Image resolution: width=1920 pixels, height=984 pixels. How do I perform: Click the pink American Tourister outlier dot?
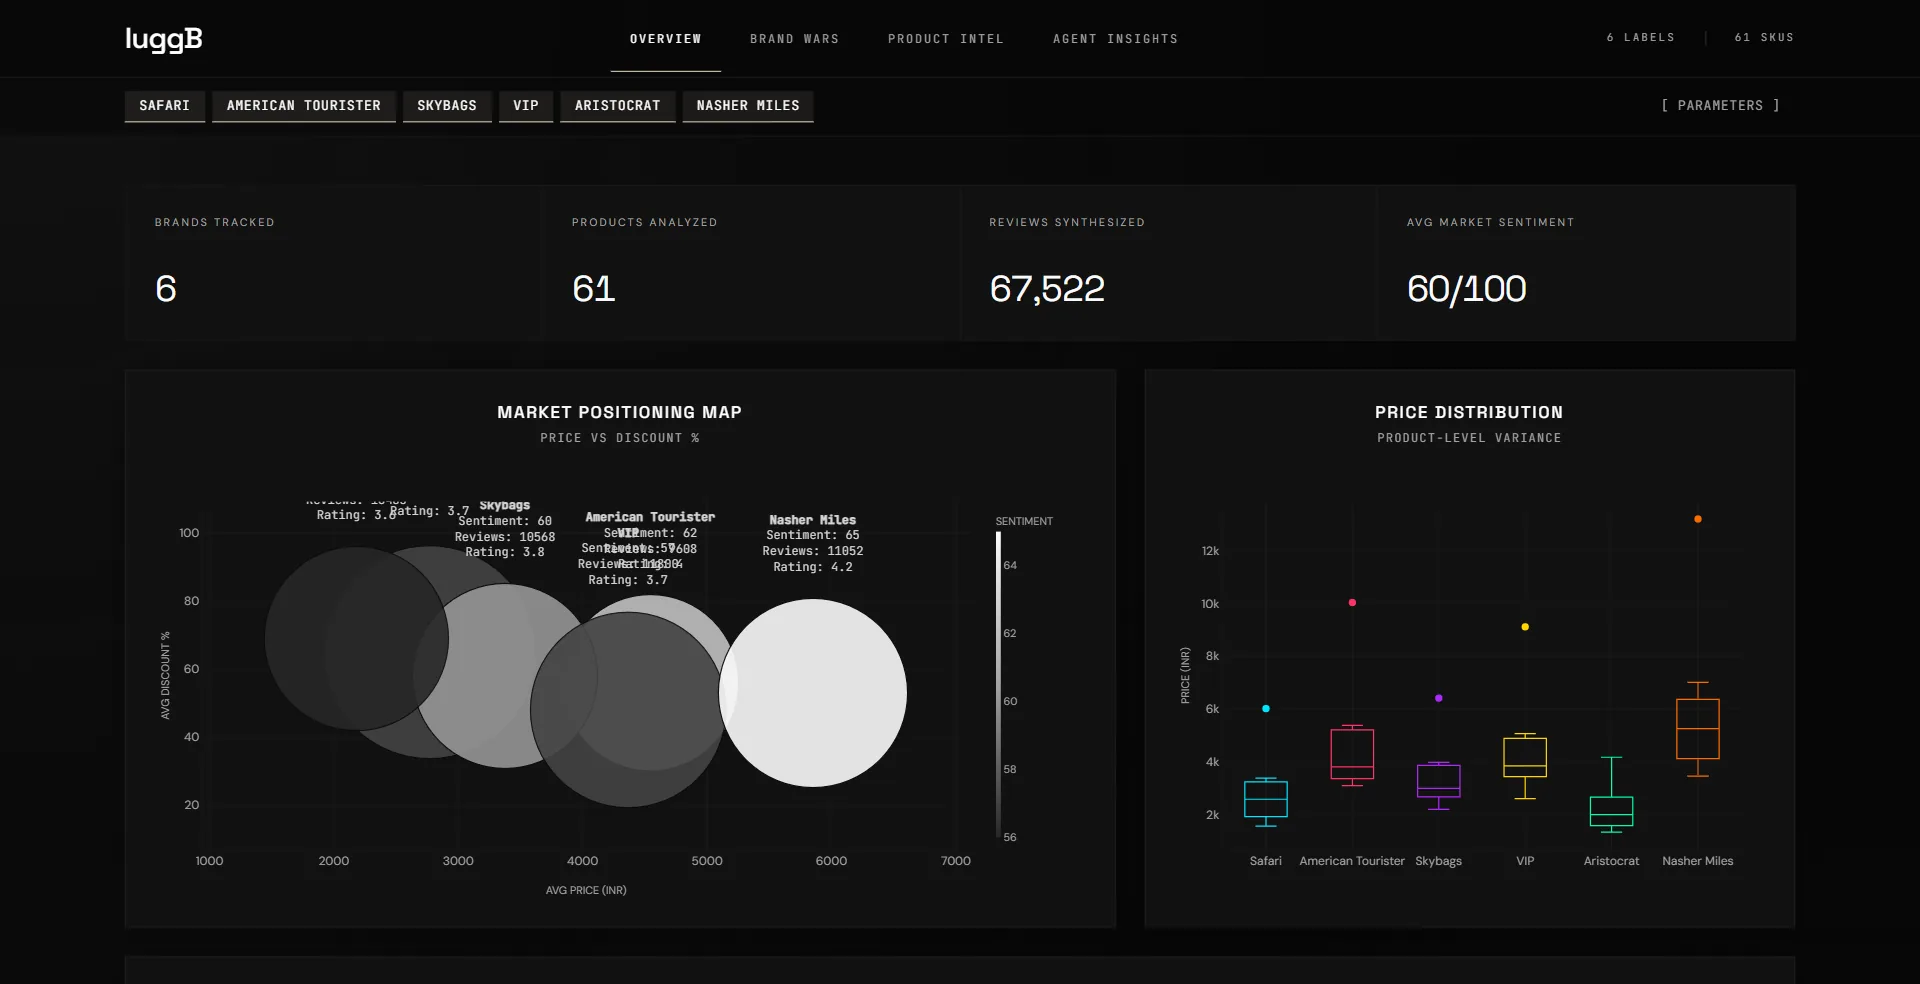coord(1352,603)
